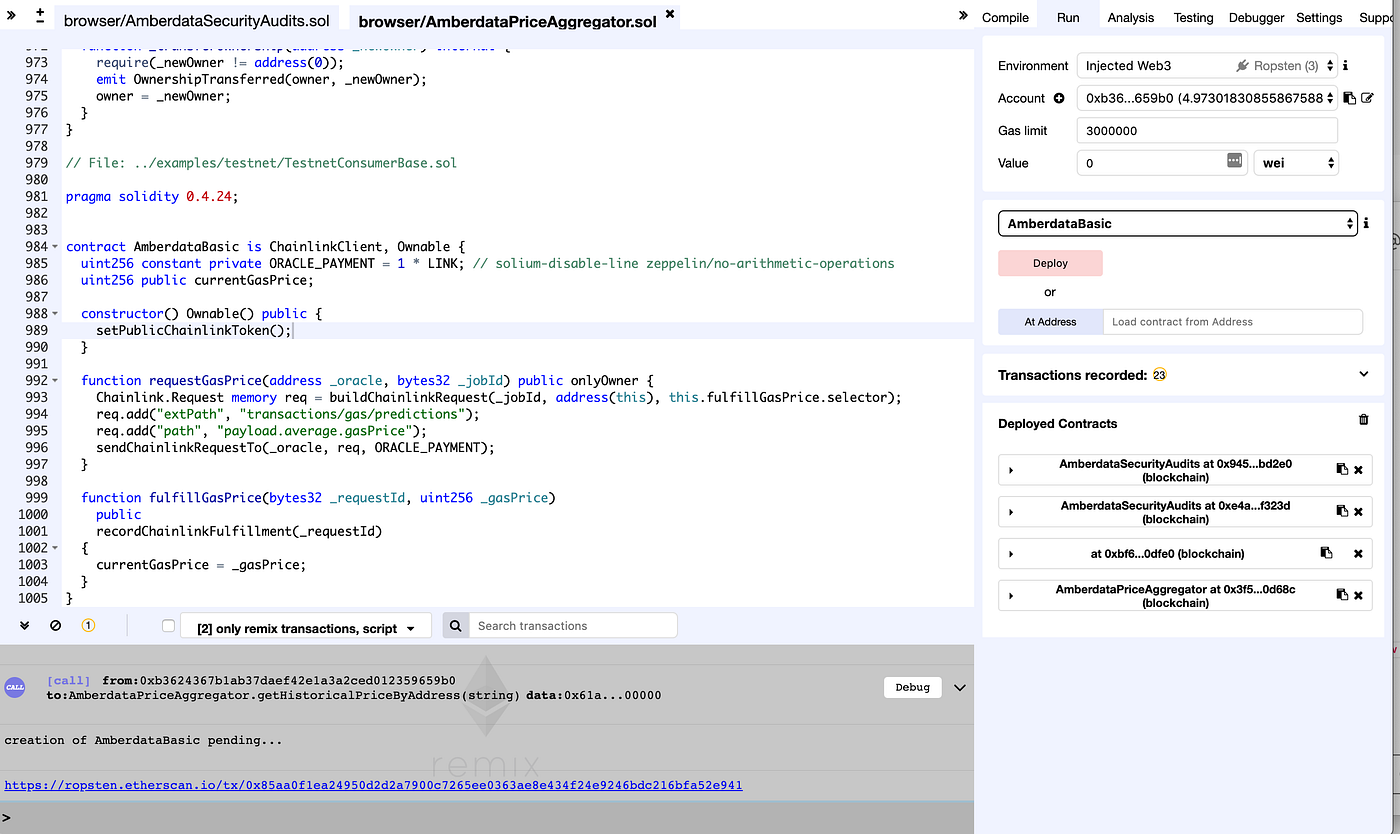The width and height of the screenshot is (1400, 834).
Task: Click the Value input field
Action: pyautogui.click(x=1162, y=162)
